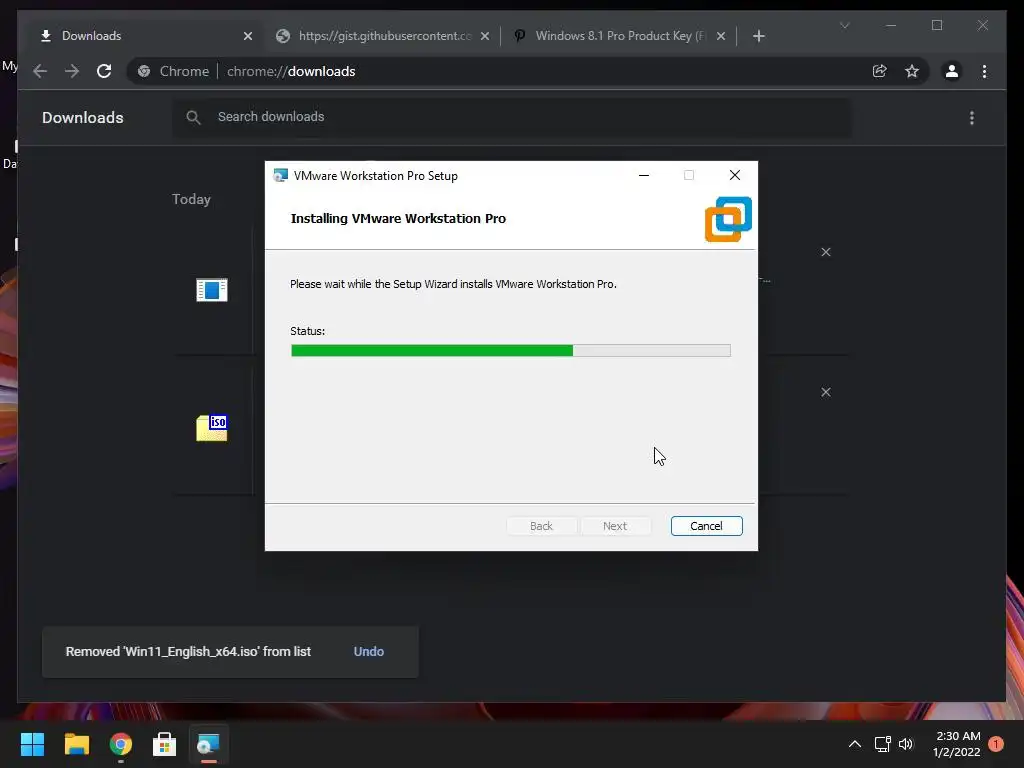
Task: Open the Chrome tab search chevron
Action: coord(844,25)
